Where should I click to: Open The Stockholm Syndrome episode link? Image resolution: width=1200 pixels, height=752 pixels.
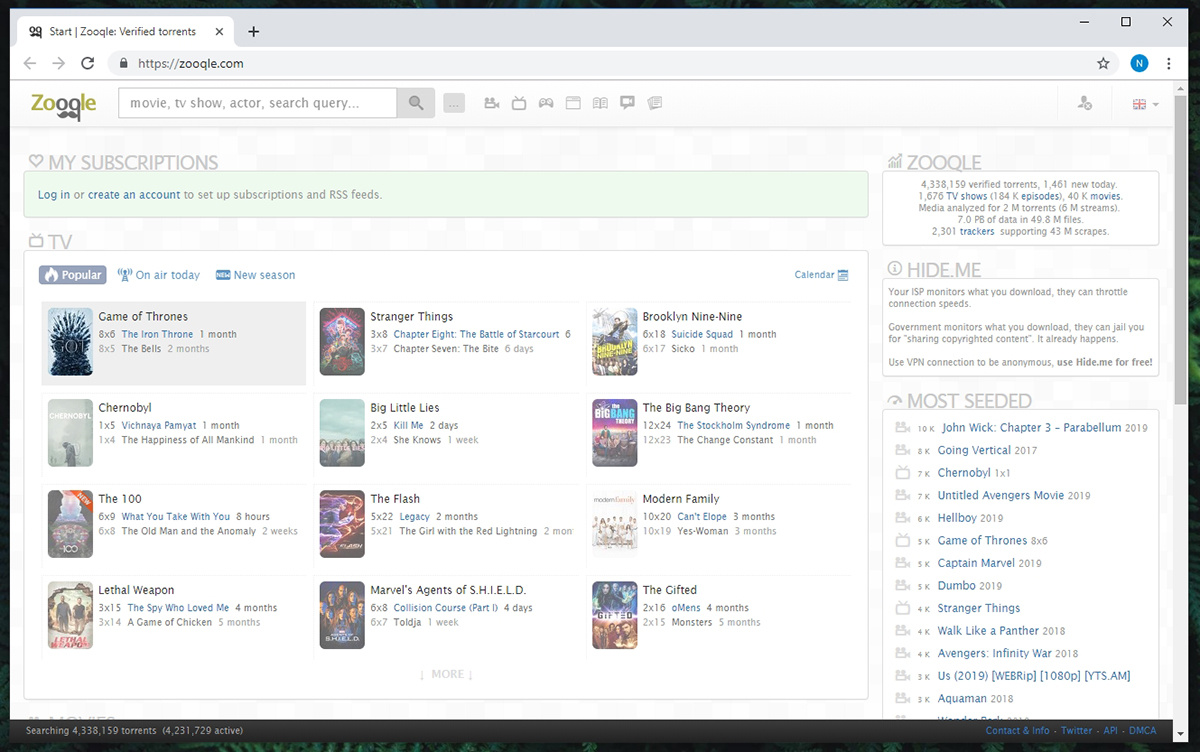[734, 425]
